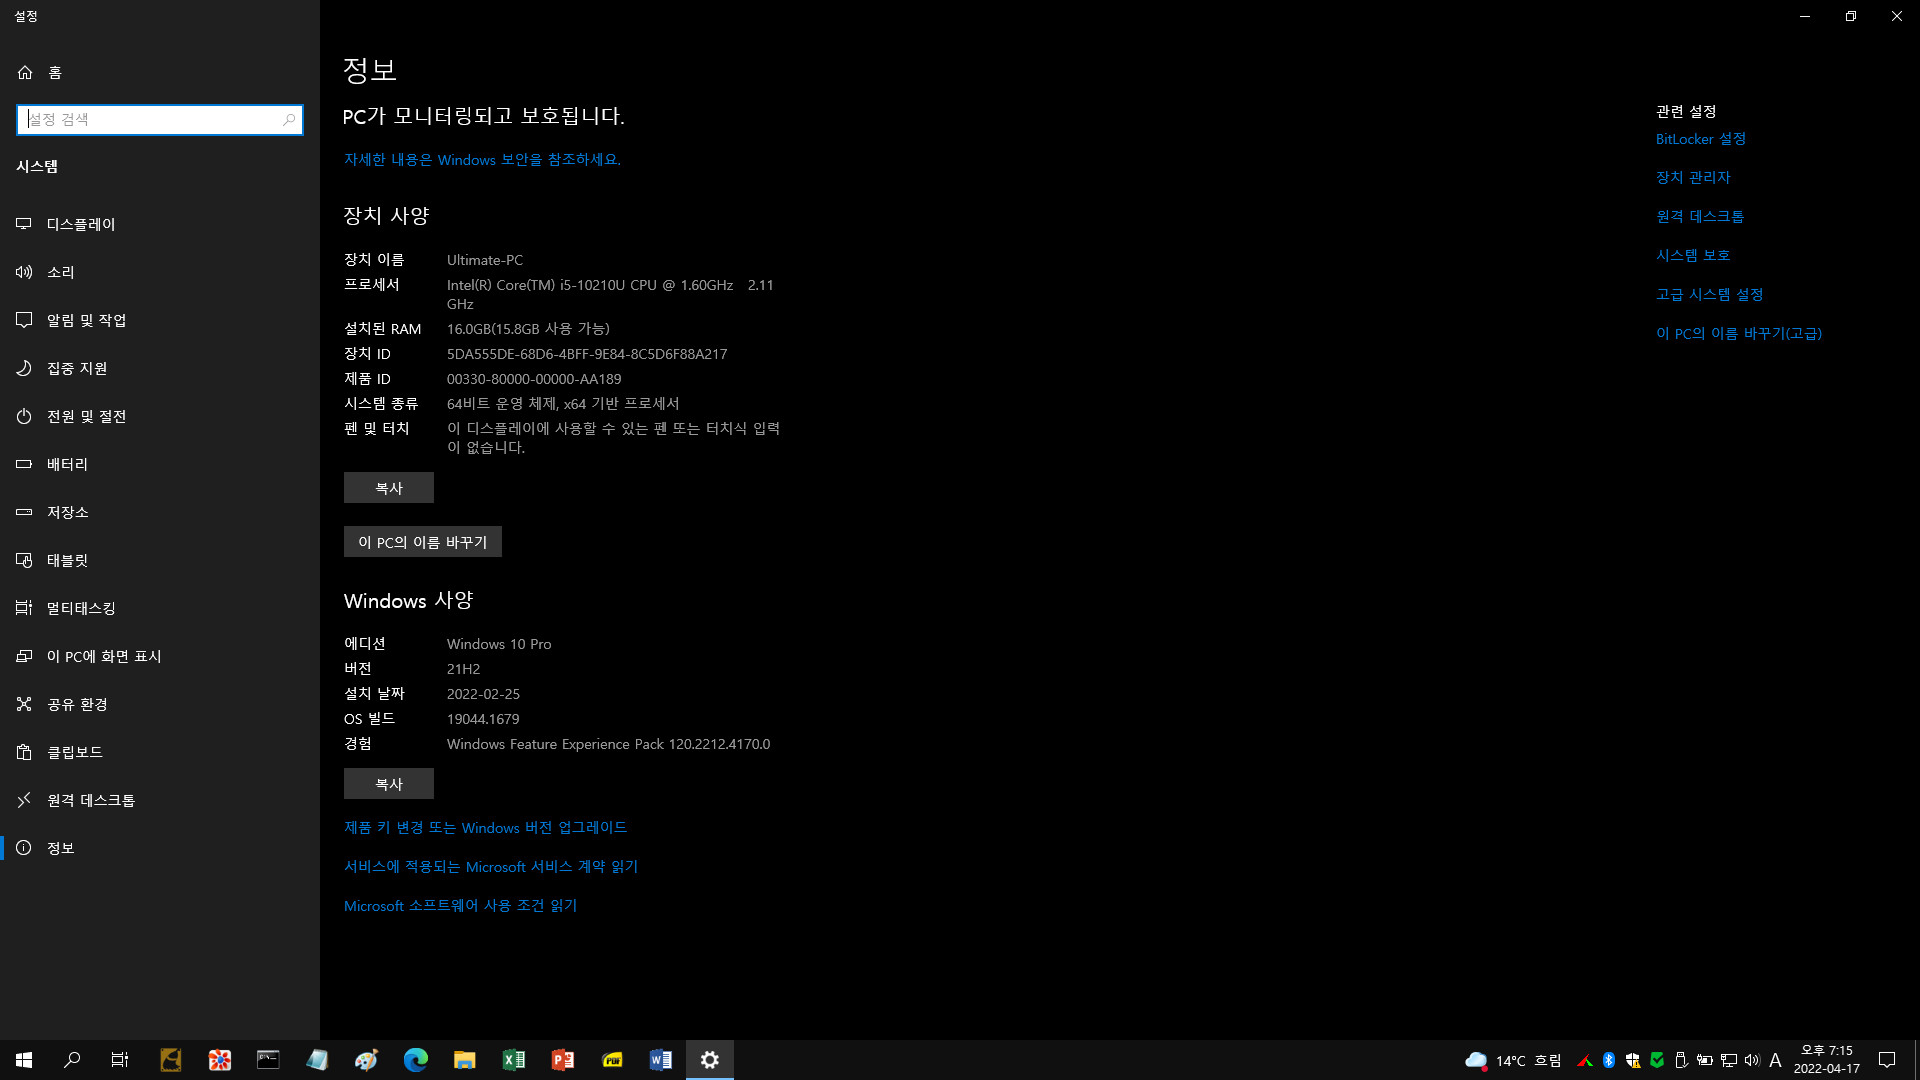
Task: Click the safely remove hardware tray icon
Action: 1681,1060
